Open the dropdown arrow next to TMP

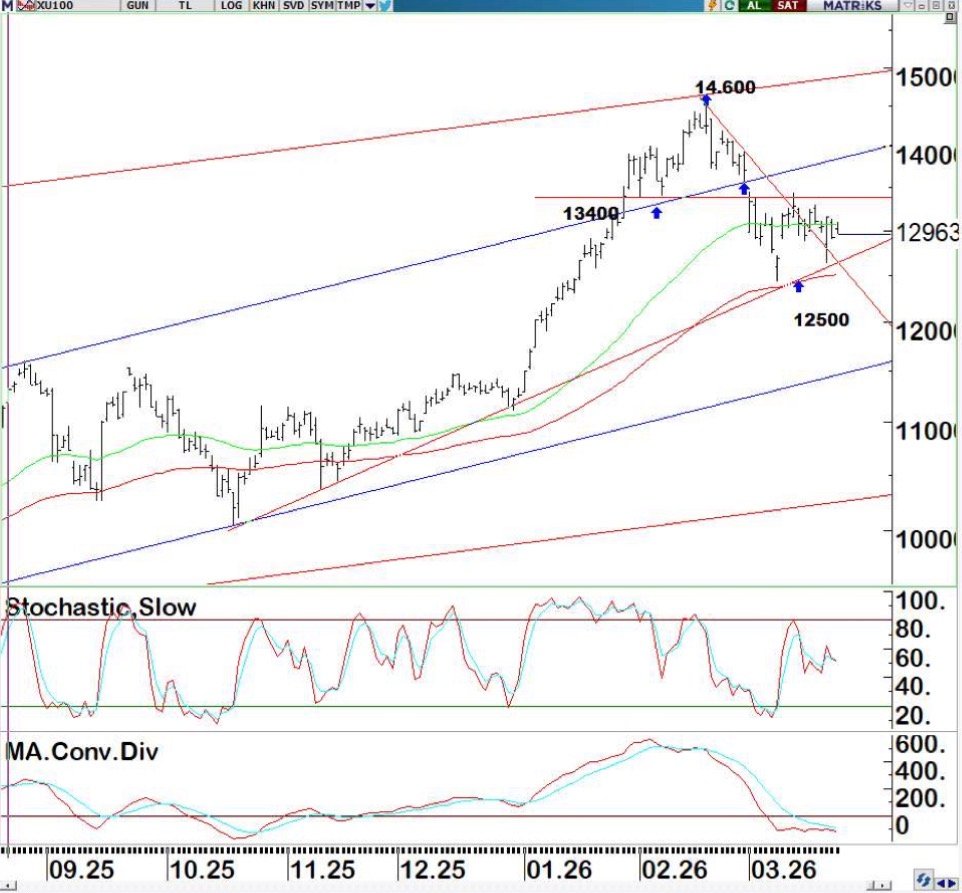click(x=370, y=6)
